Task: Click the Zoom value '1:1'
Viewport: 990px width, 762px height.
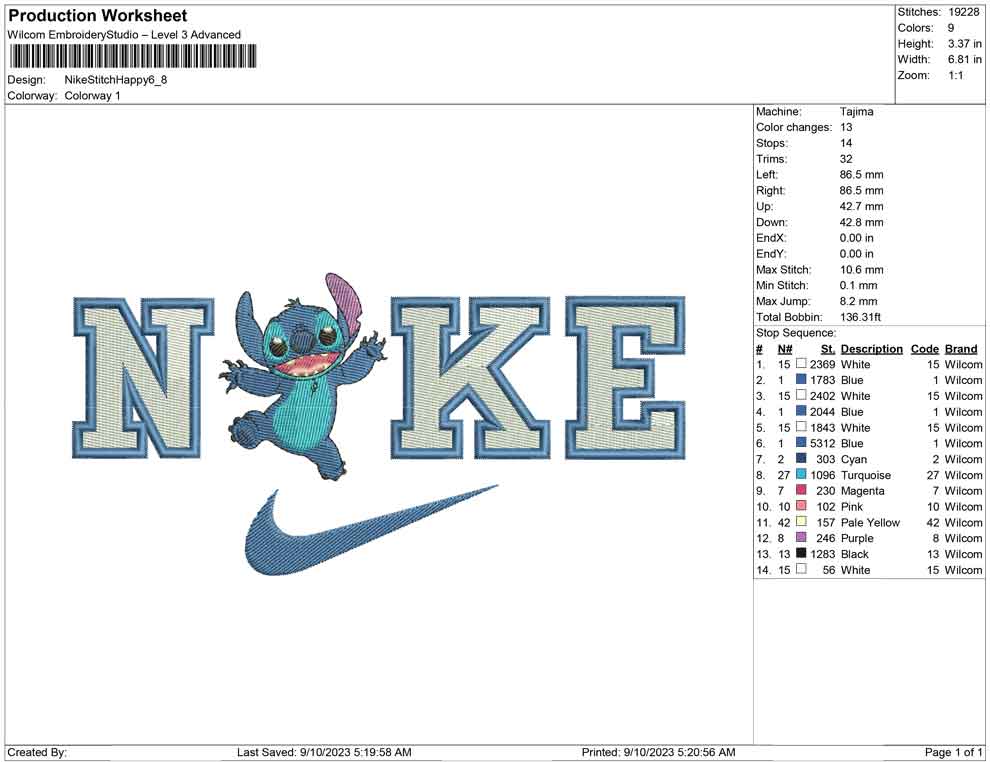Action: 956,75
